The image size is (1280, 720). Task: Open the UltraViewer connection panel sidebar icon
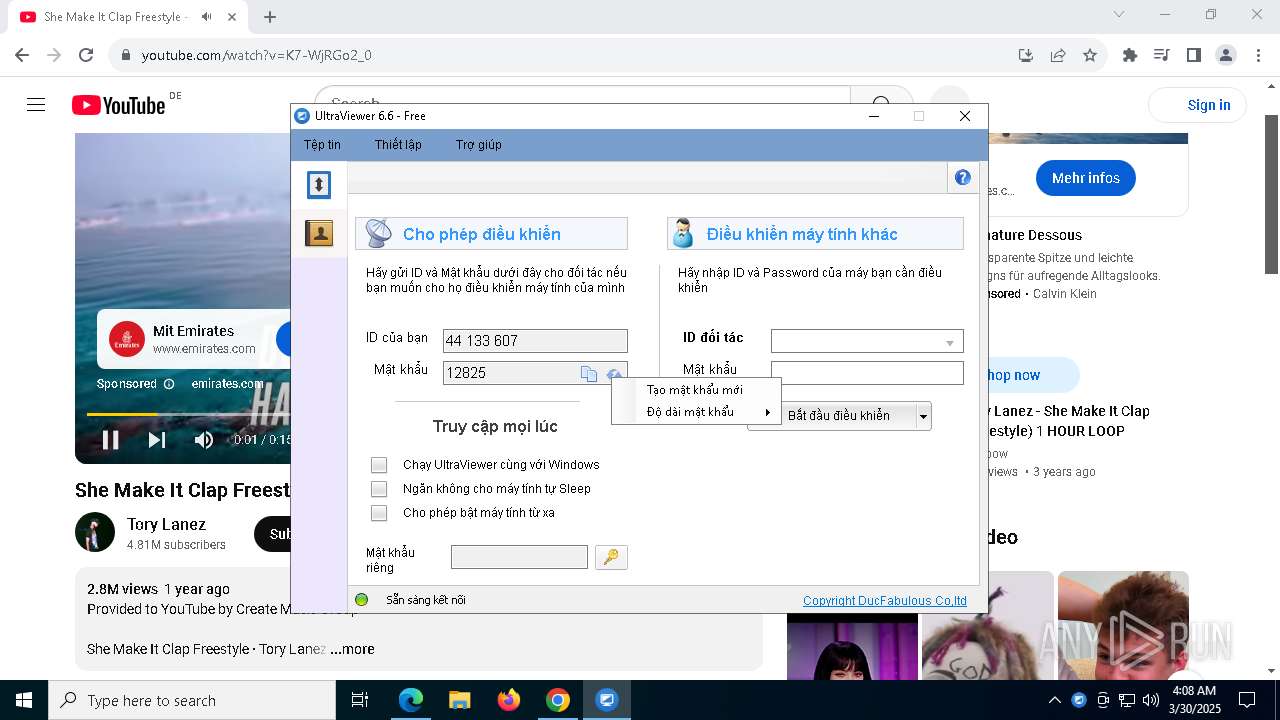[319, 184]
